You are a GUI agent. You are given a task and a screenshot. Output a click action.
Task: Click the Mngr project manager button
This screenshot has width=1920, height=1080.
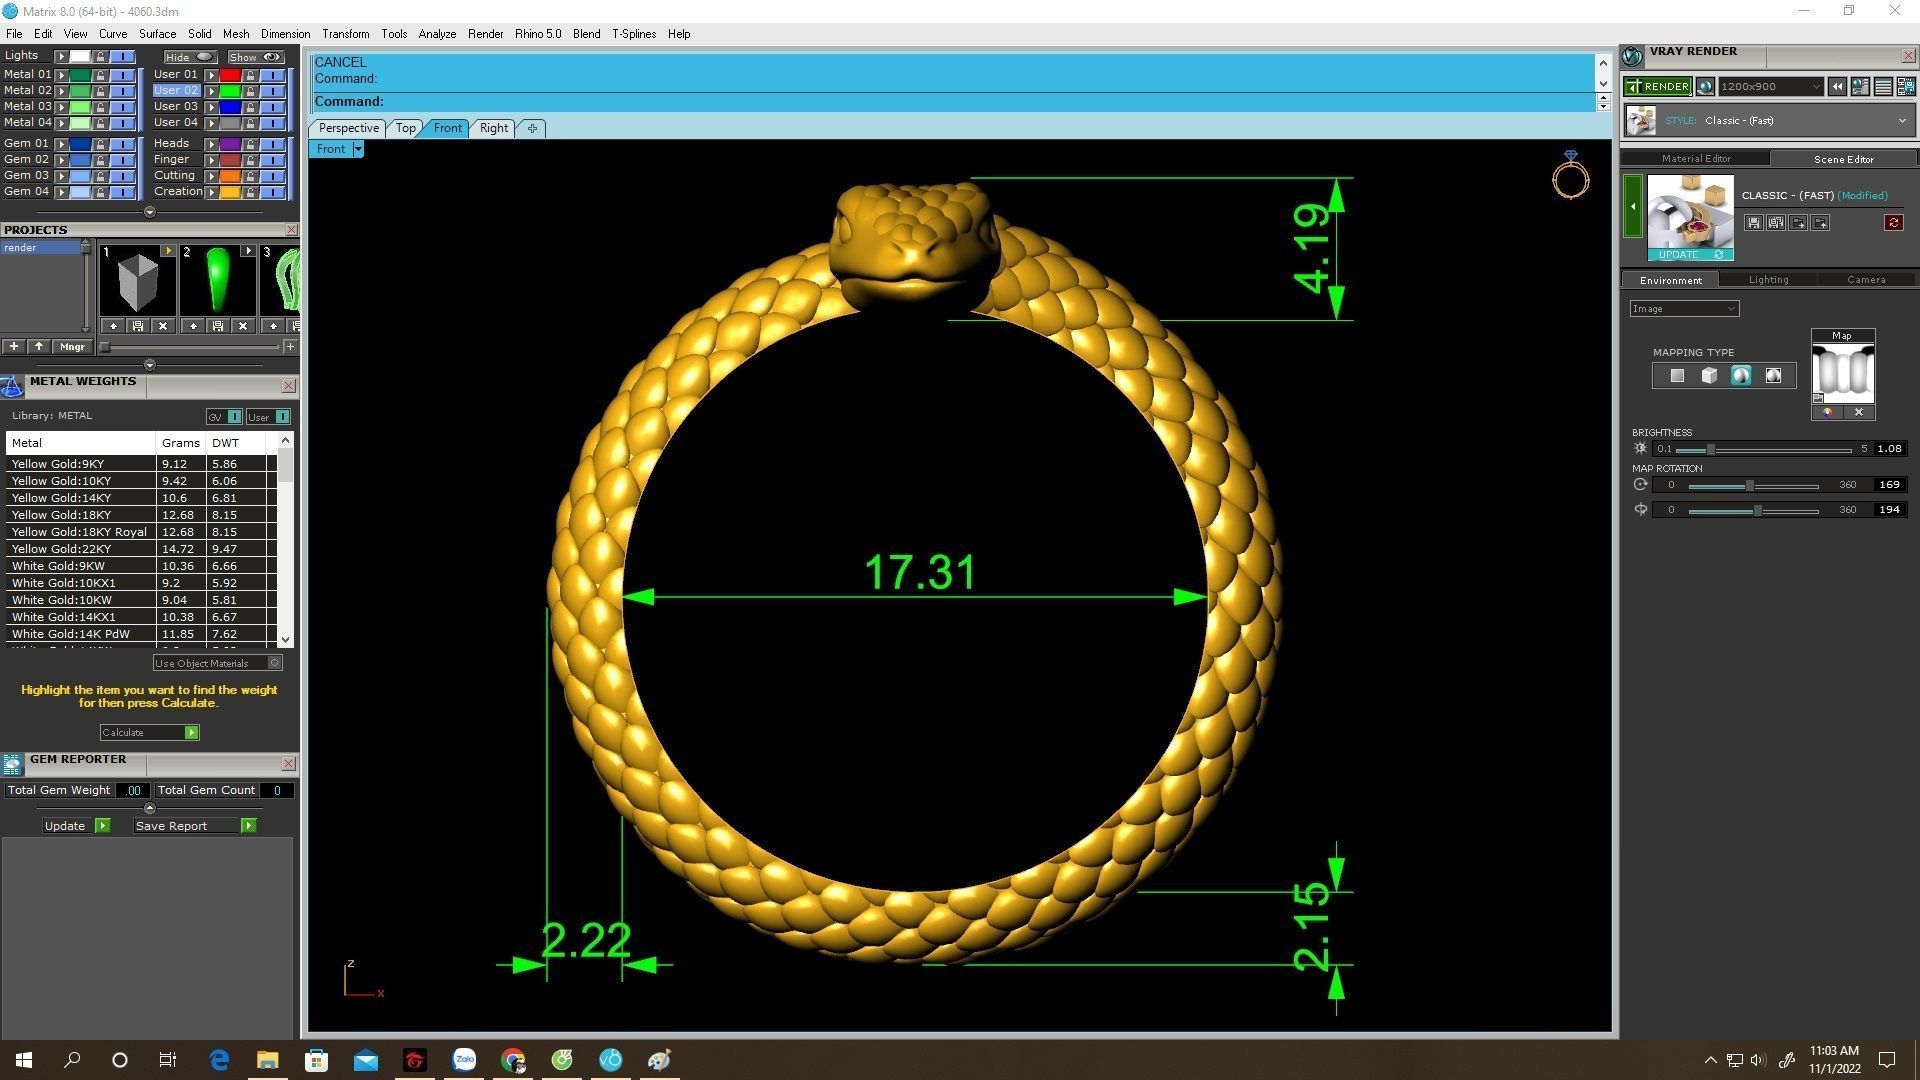72,347
